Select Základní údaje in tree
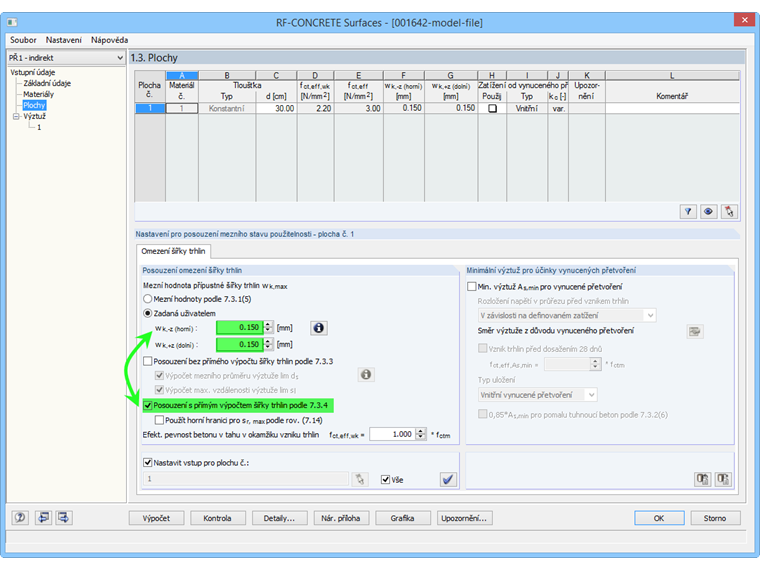The height and width of the screenshot is (570, 760). pyautogui.click(x=47, y=83)
